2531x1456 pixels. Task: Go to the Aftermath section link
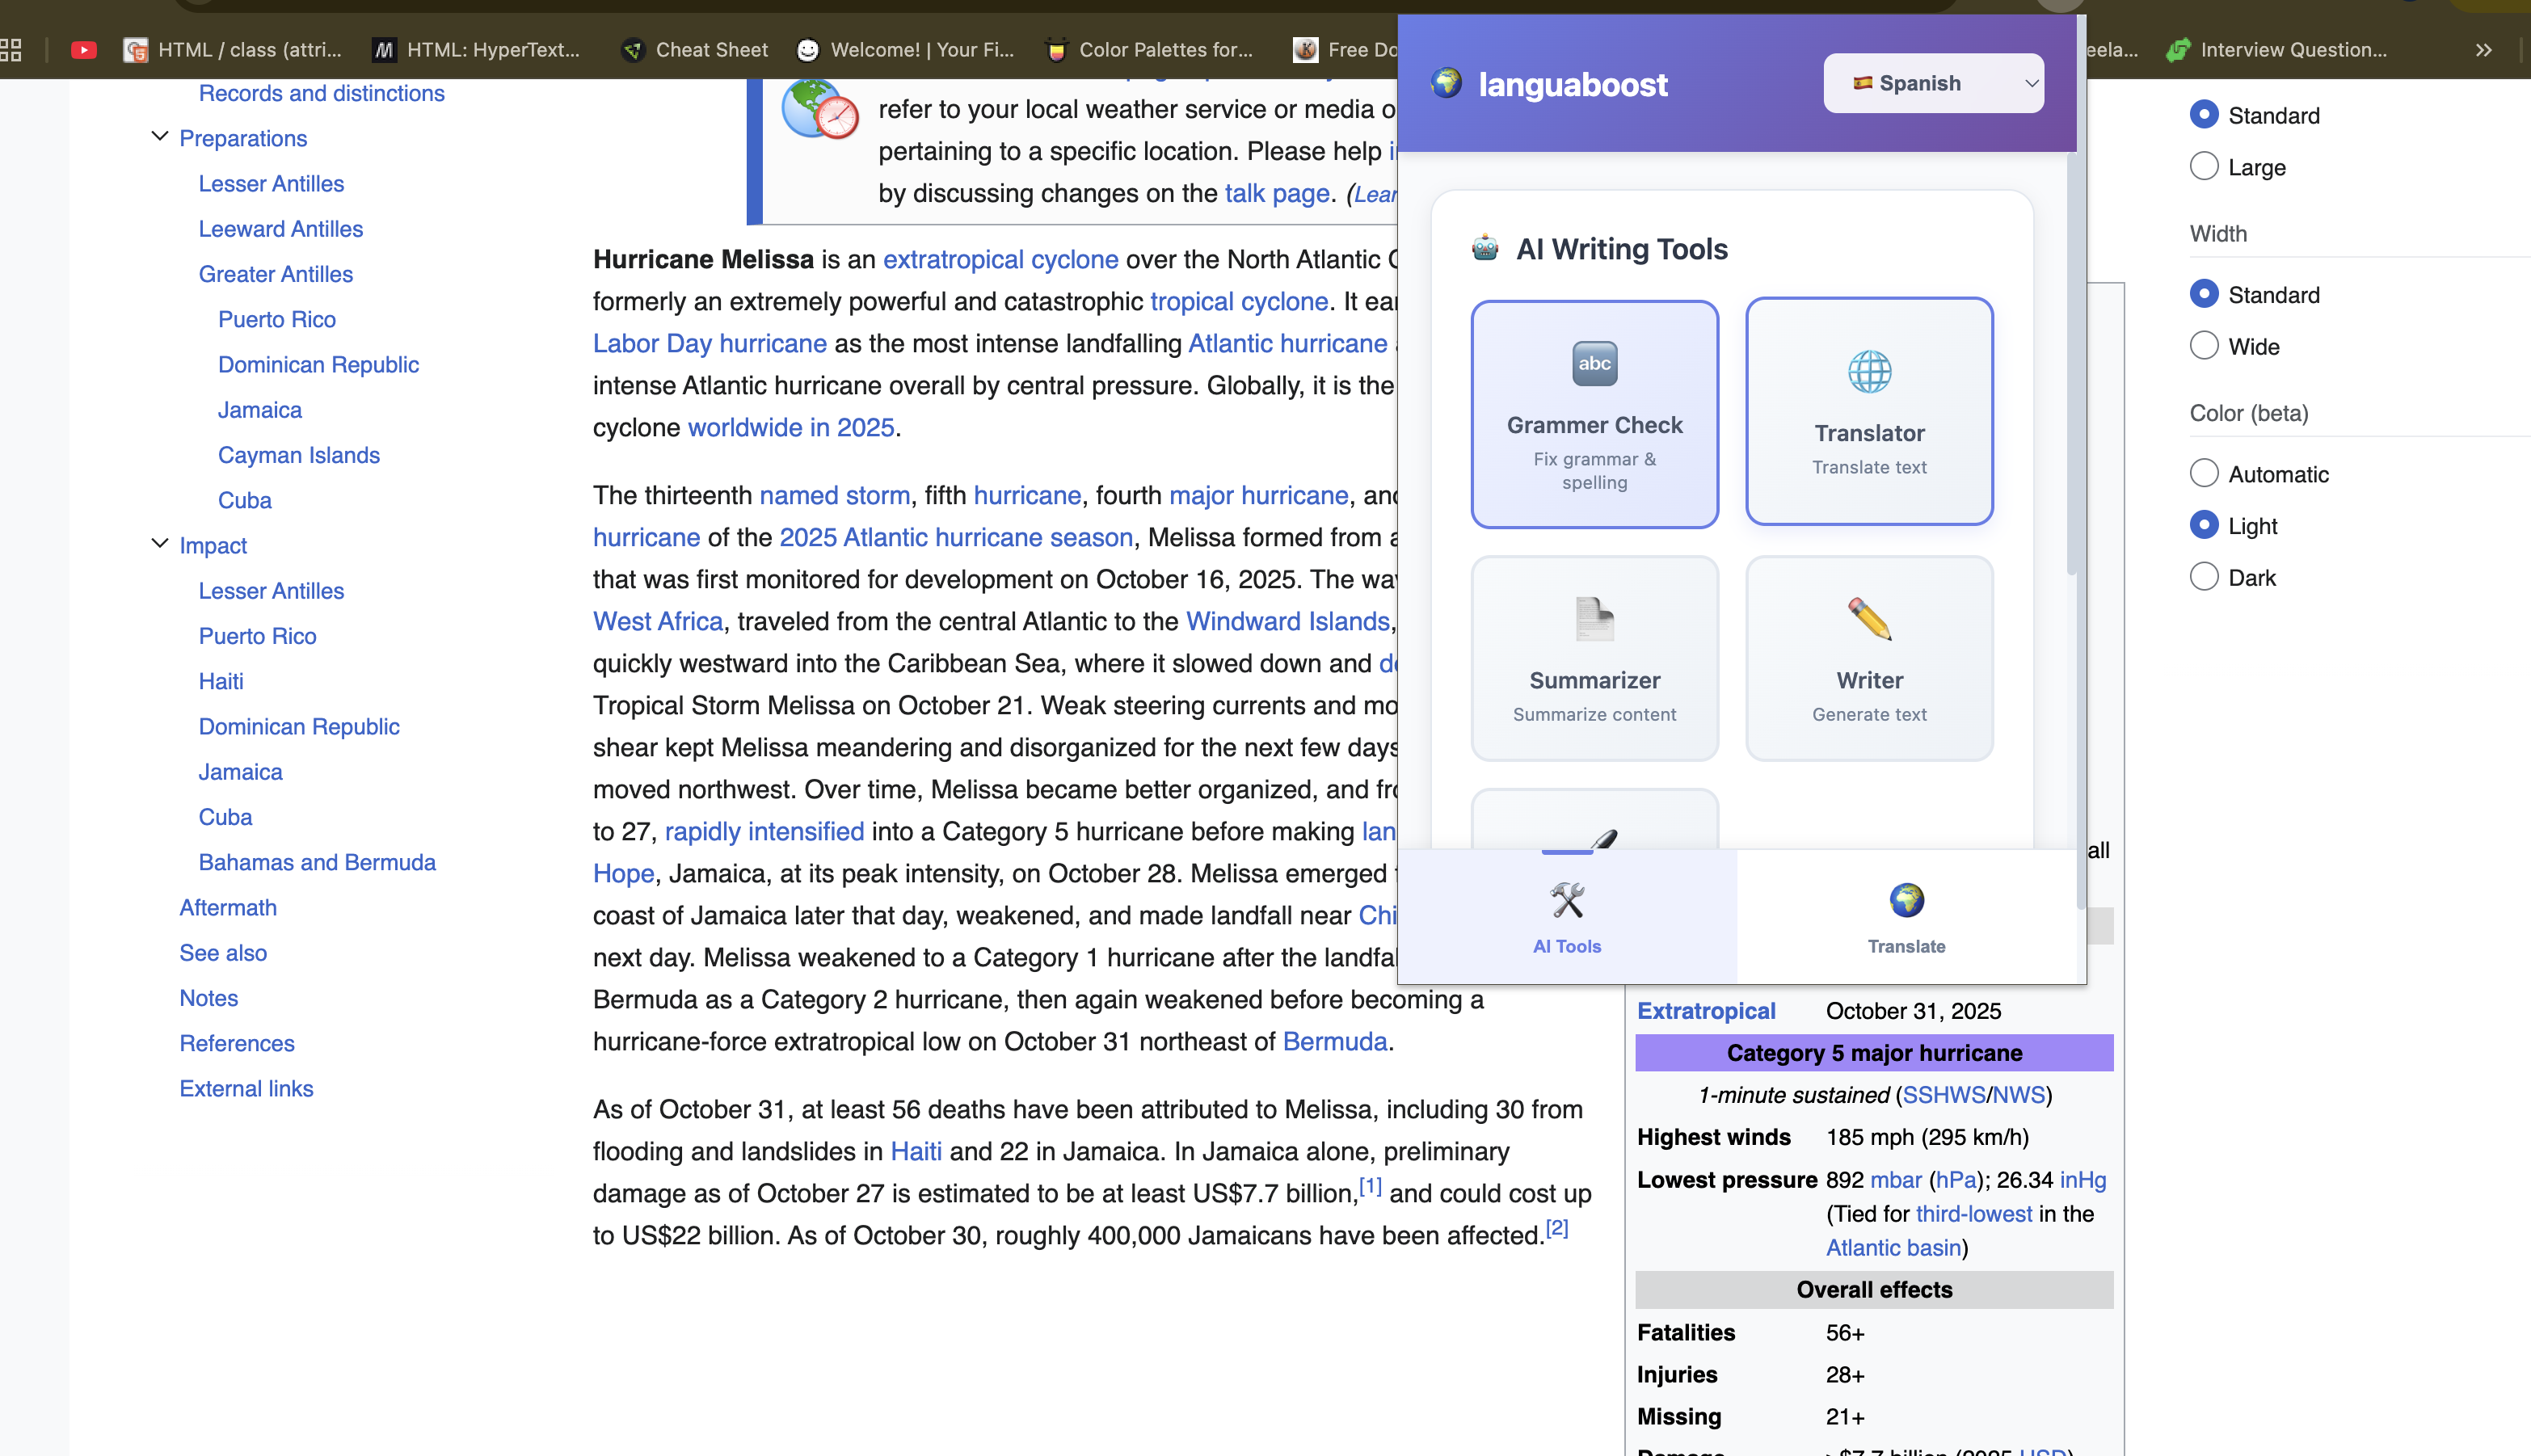coord(228,907)
